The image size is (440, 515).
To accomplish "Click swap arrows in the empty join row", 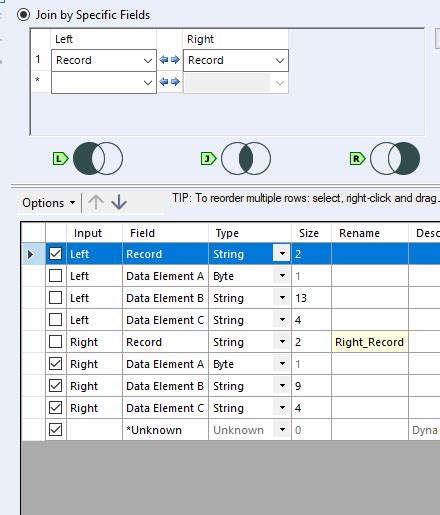I will tap(170, 82).
